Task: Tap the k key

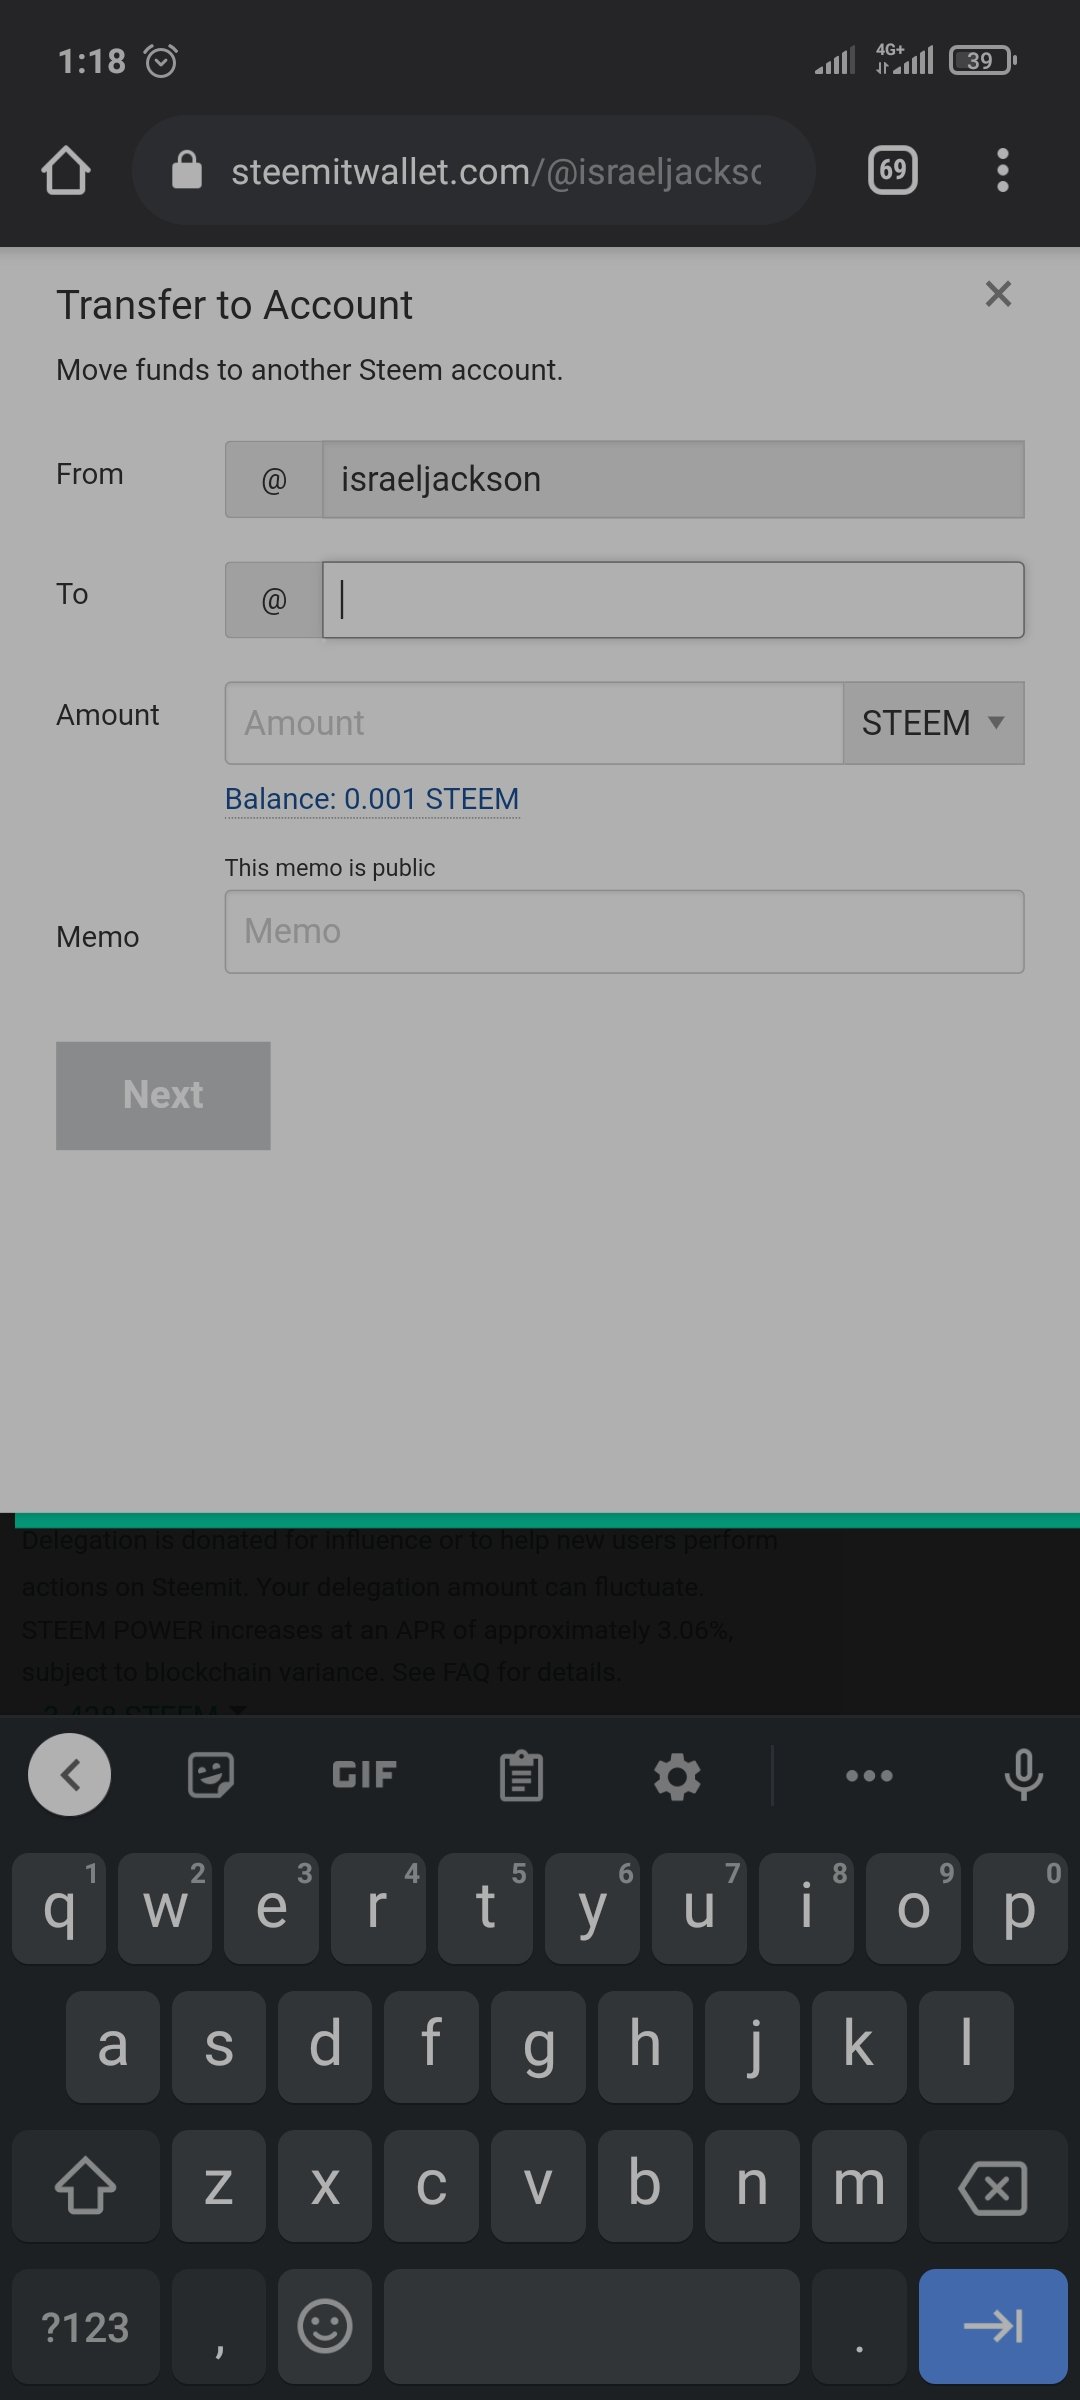Action: (x=859, y=2046)
